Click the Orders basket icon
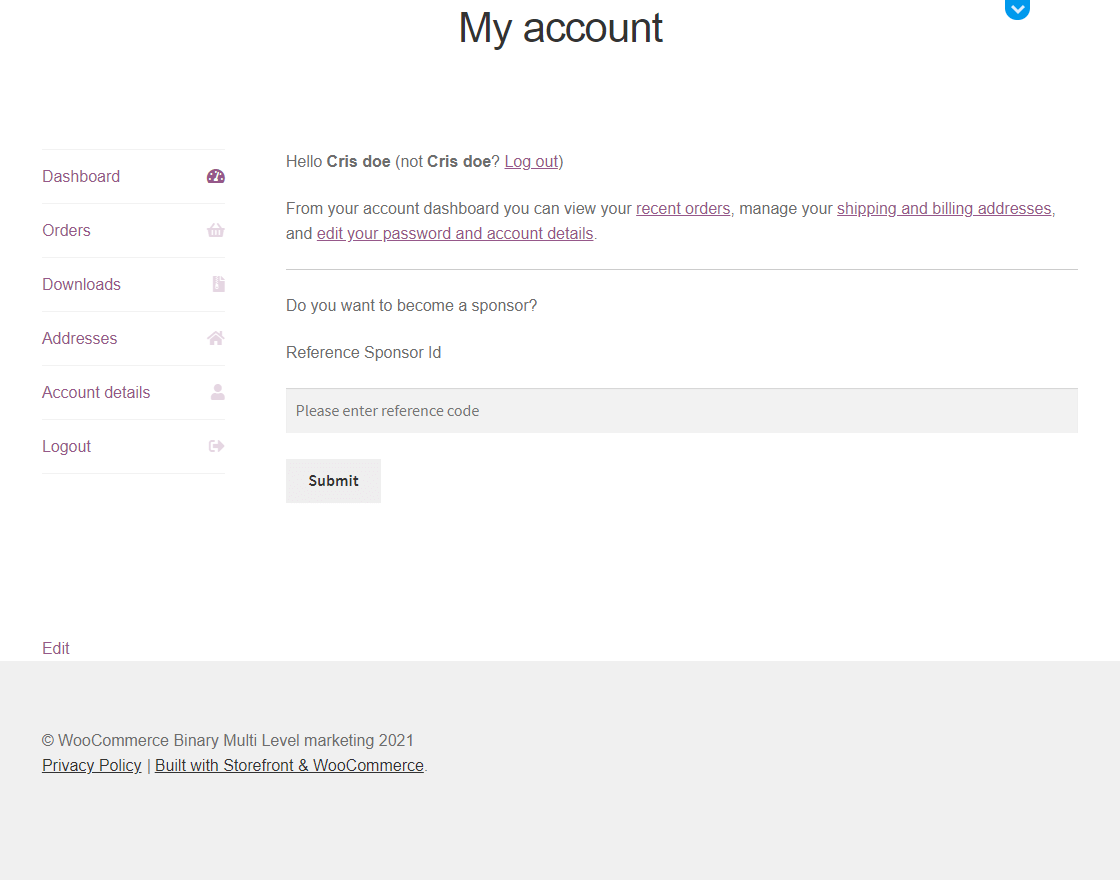1120x880 pixels. 216,231
